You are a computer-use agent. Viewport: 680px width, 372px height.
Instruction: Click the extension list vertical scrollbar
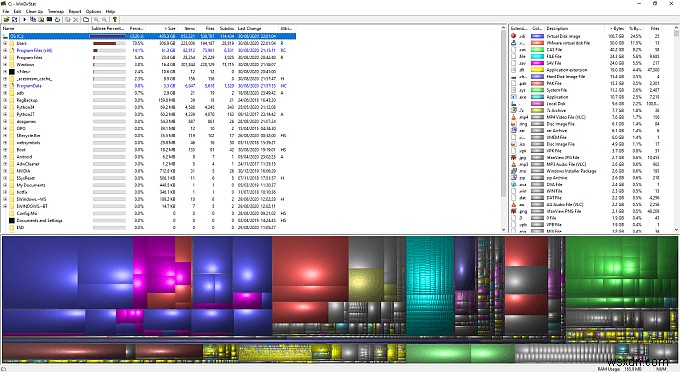coord(676,129)
